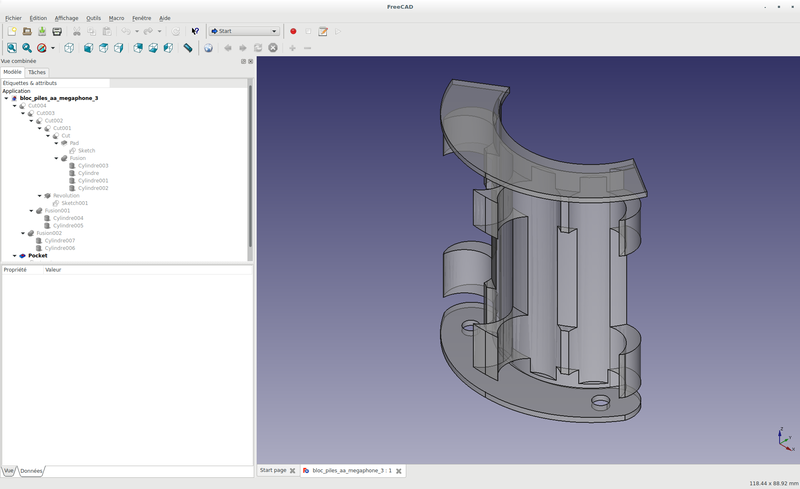The width and height of the screenshot is (800, 489).
Task: Save the document with the save icon
Action: 42,31
